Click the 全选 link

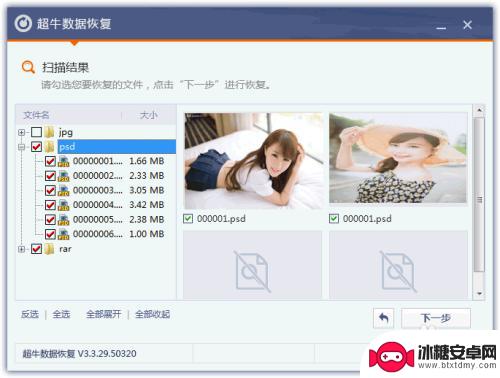[x=61, y=314]
